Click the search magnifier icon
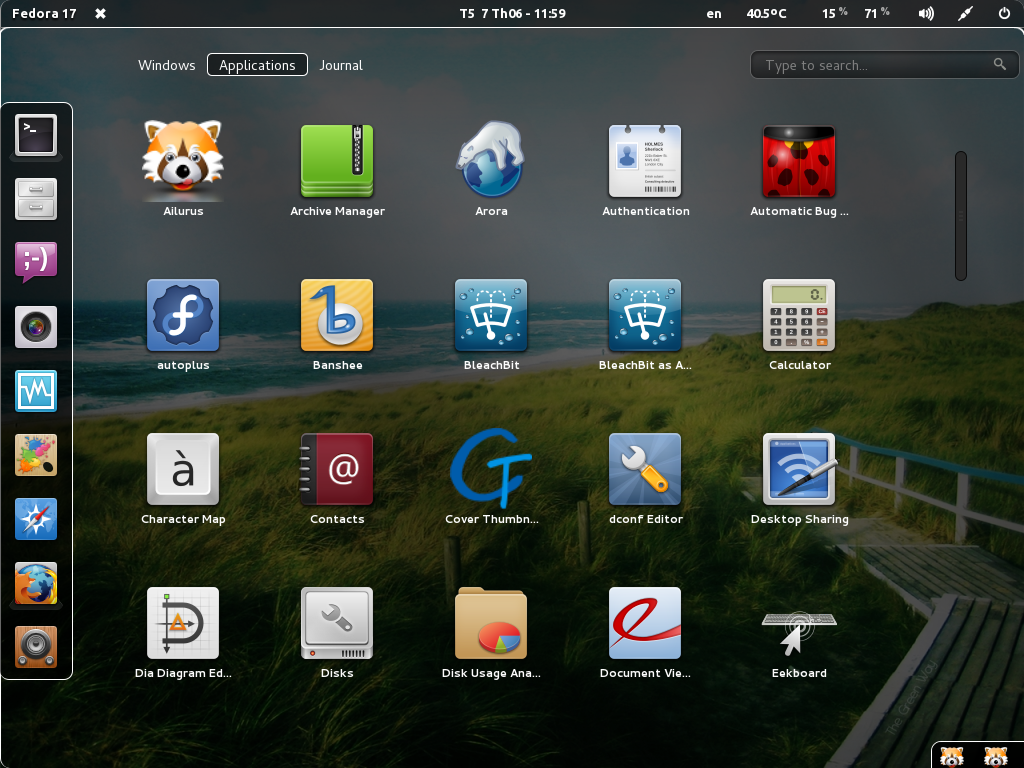This screenshot has width=1024, height=768. pyautogui.click(x=999, y=64)
